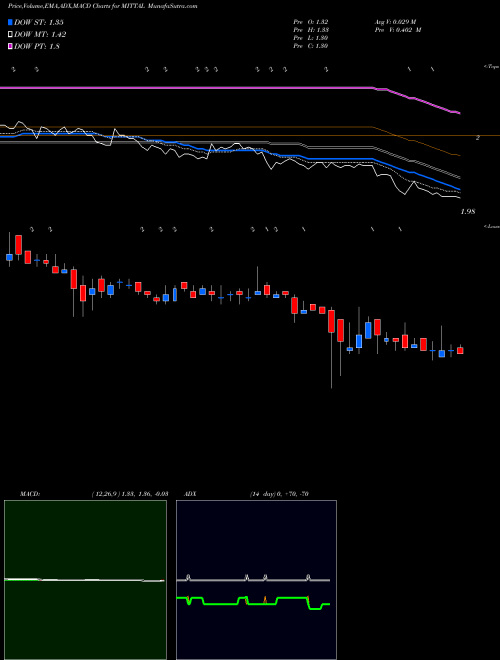The width and height of the screenshot is (500, 660).
Task: Click the MACD (12,26,9) values text
Action: point(130,494)
